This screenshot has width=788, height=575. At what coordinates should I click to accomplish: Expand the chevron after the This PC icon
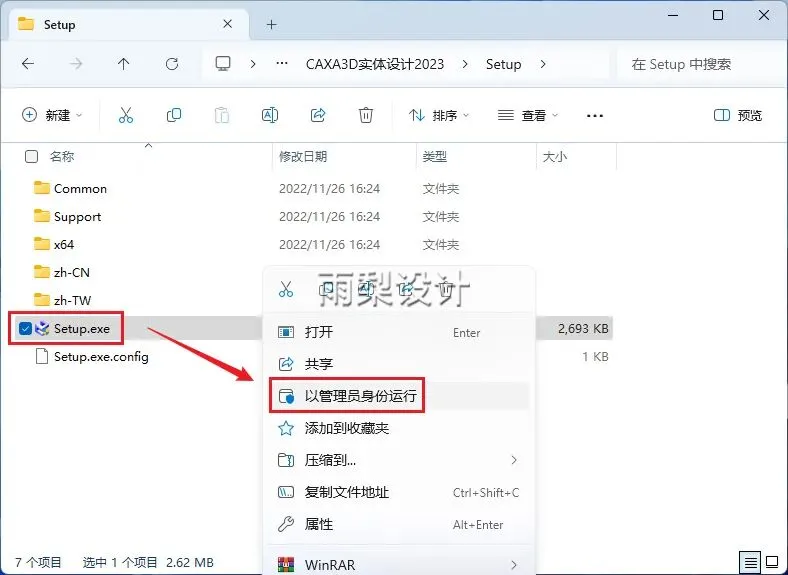(x=253, y=64)
